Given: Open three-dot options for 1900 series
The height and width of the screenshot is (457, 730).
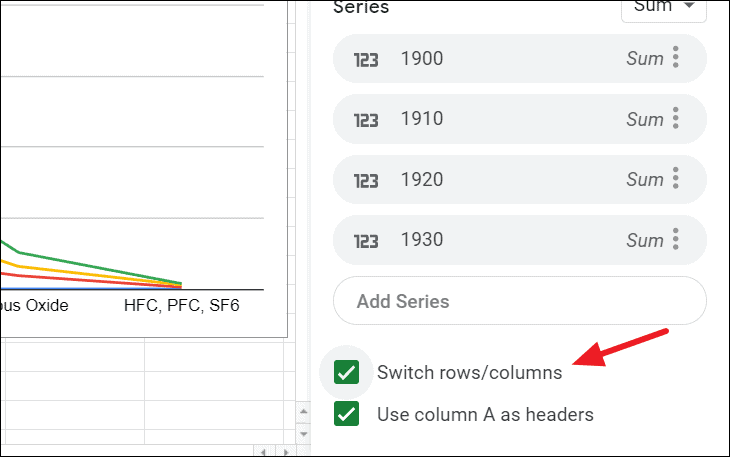Looking at the screenshot, I should coord(676,57).
